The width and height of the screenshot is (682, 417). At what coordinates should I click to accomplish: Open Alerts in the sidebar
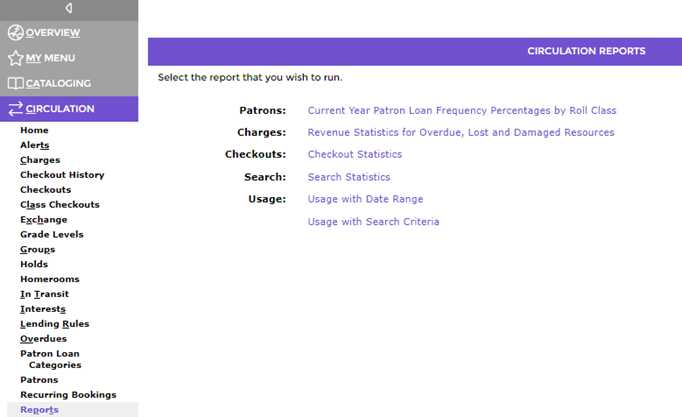pyautogui.click(x=35, y=145)
